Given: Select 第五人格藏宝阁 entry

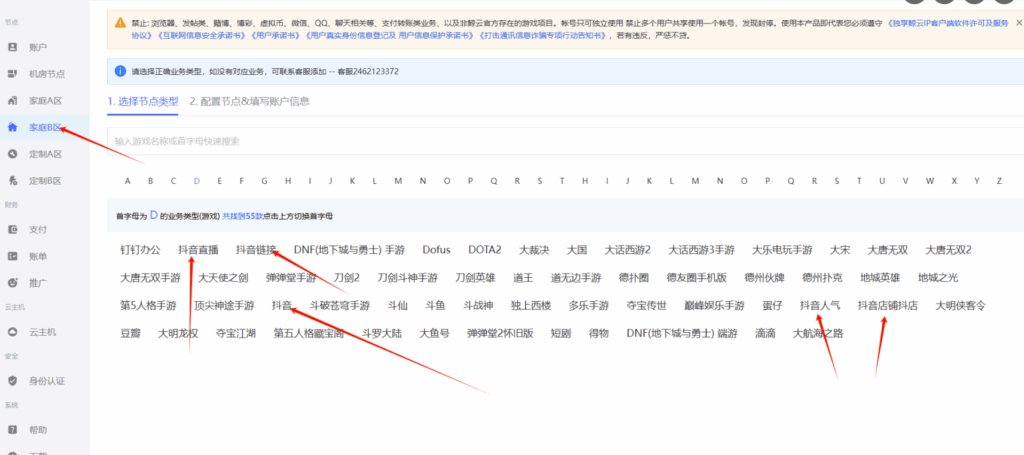Looking at the screenshot, I should click(310, 333).
